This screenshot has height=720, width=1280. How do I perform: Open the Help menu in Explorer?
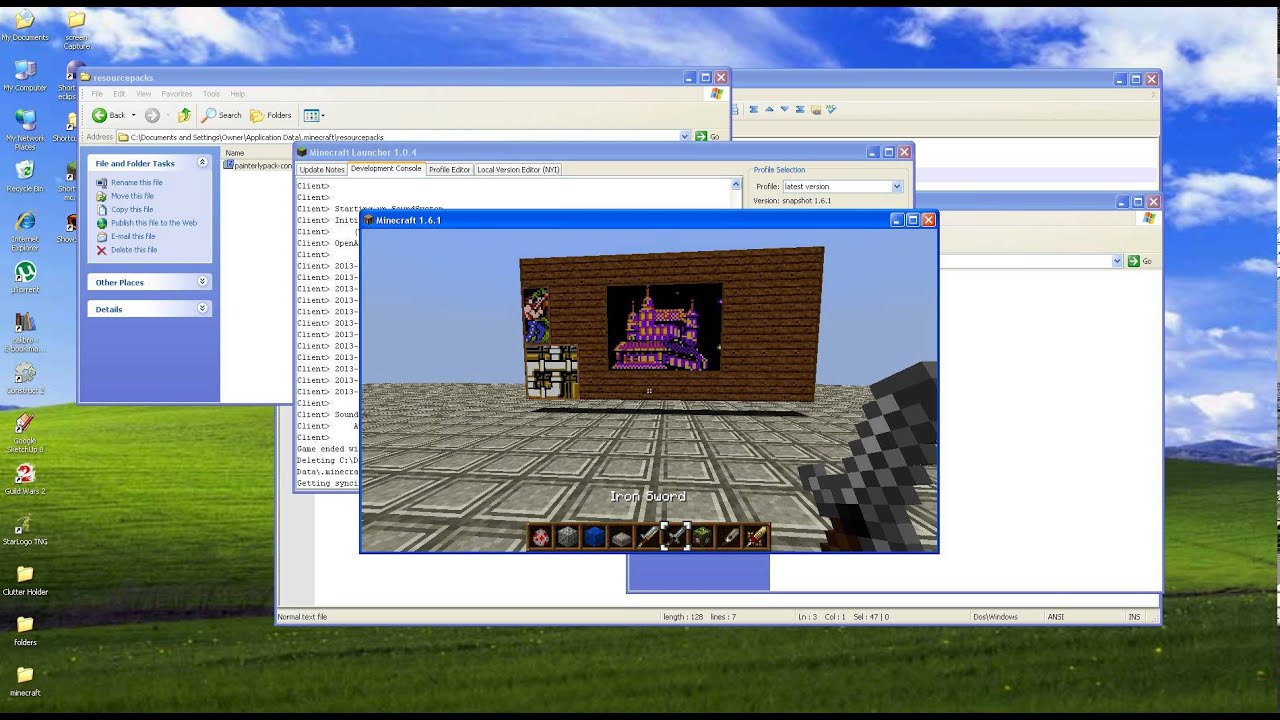coord(237,94)
